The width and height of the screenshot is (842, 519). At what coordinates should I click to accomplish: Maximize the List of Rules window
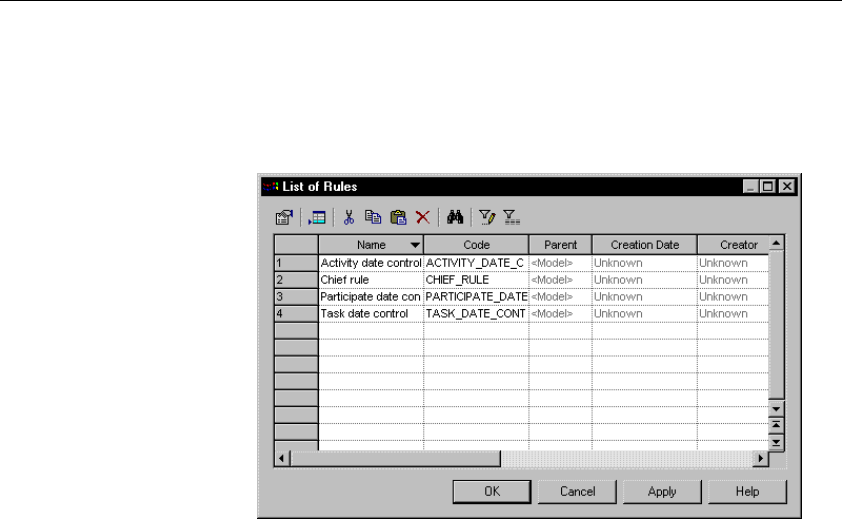(x=768, y=186)
